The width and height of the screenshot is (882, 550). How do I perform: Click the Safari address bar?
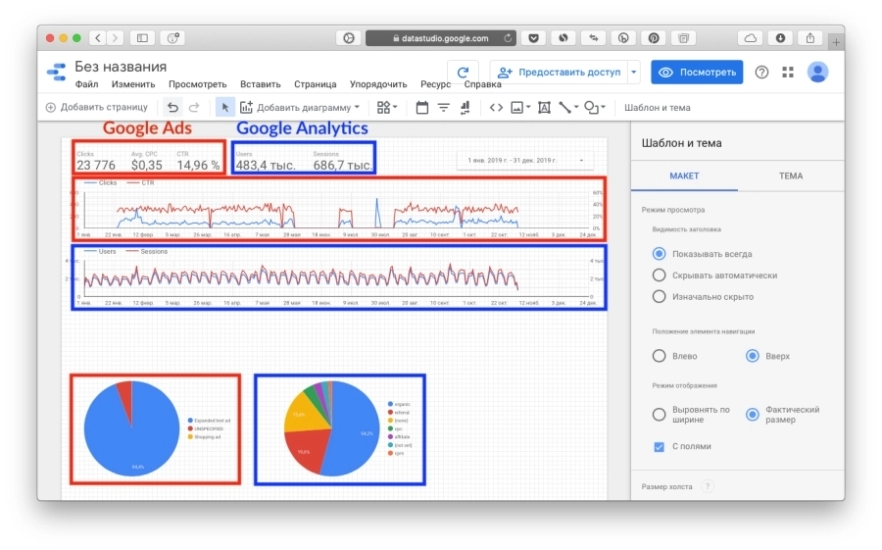coord(440,38)
